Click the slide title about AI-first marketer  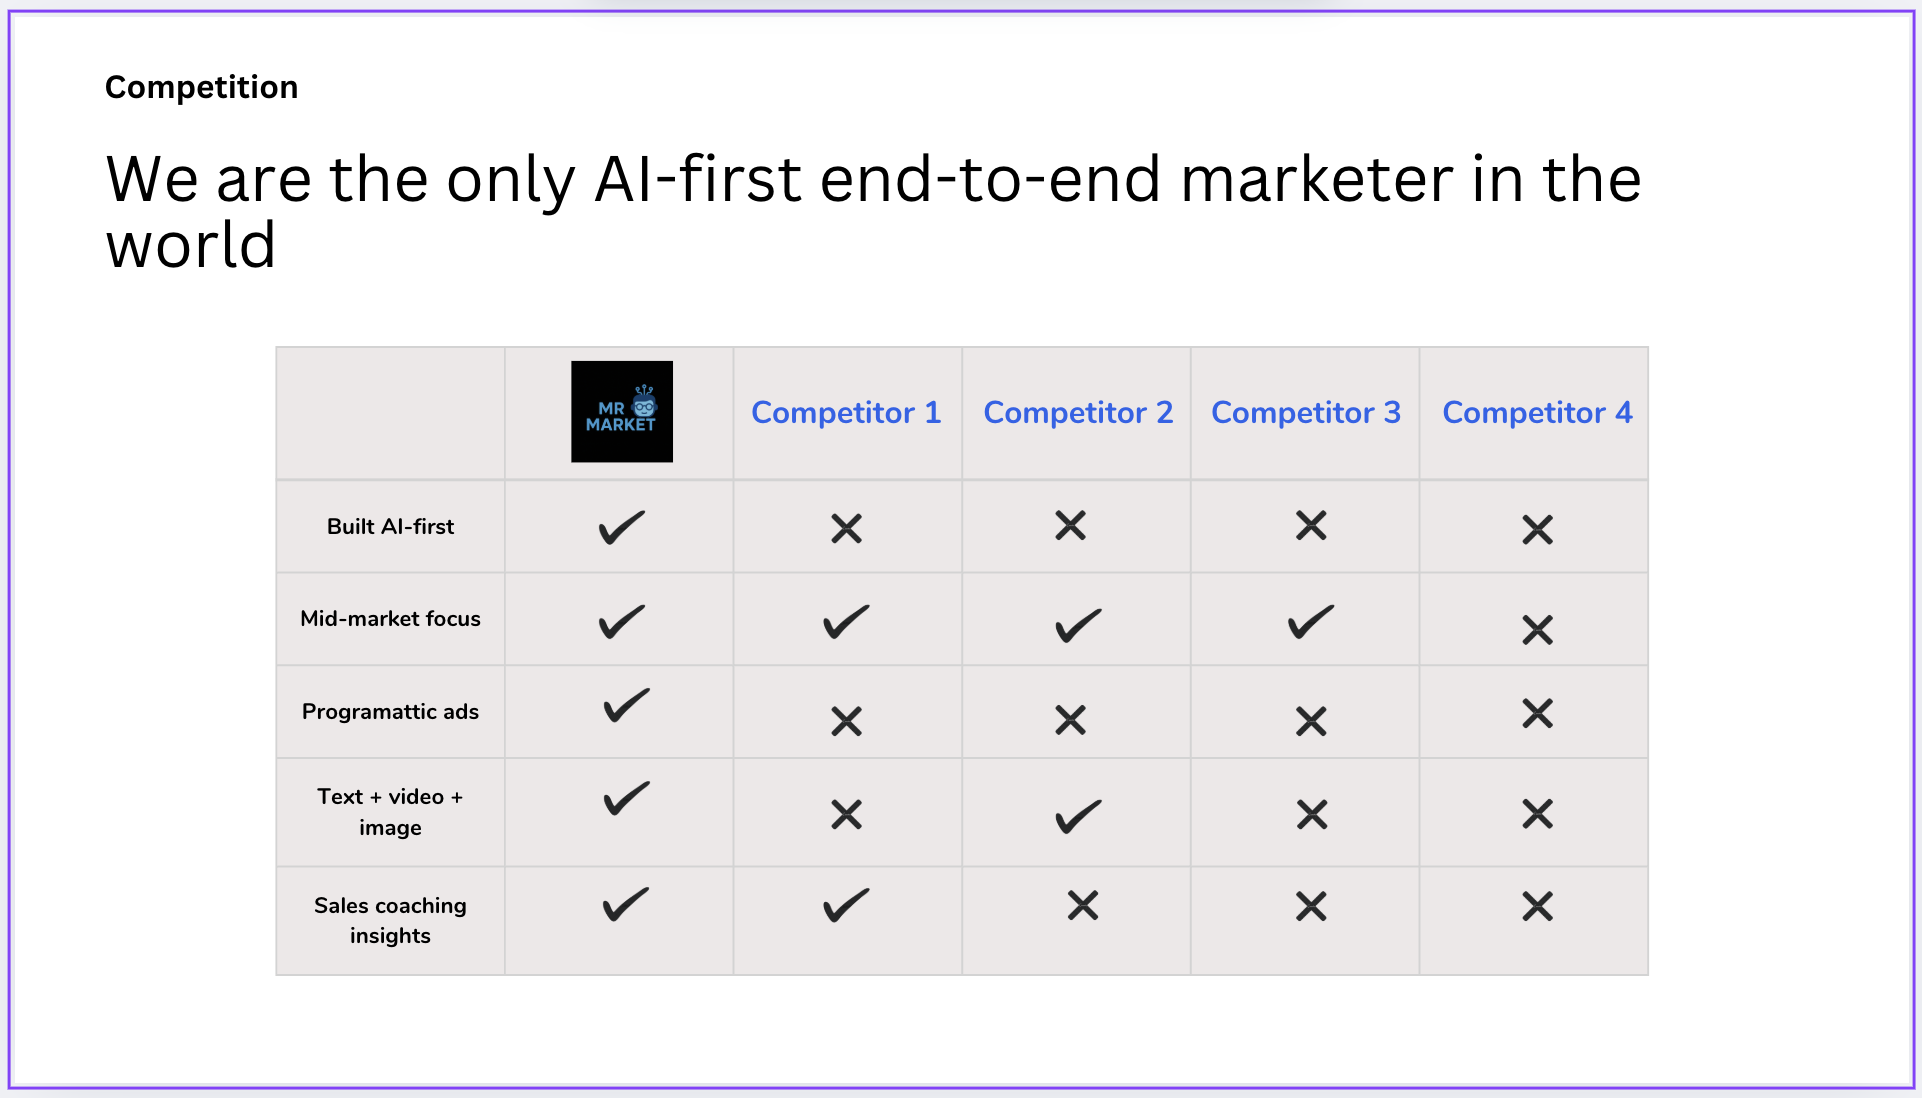tap(872, 211)
